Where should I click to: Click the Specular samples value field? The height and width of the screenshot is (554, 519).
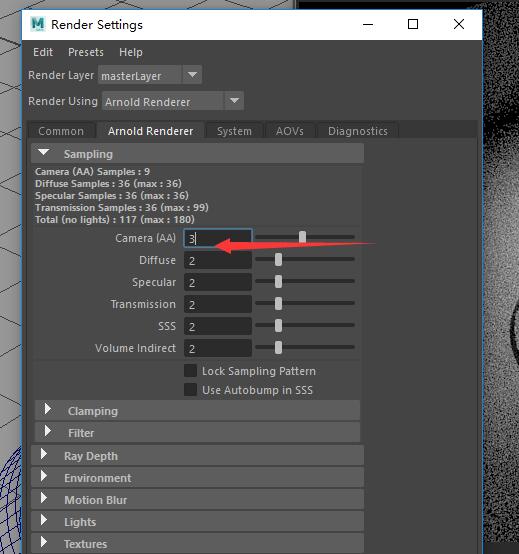click(x=218, y=282)
